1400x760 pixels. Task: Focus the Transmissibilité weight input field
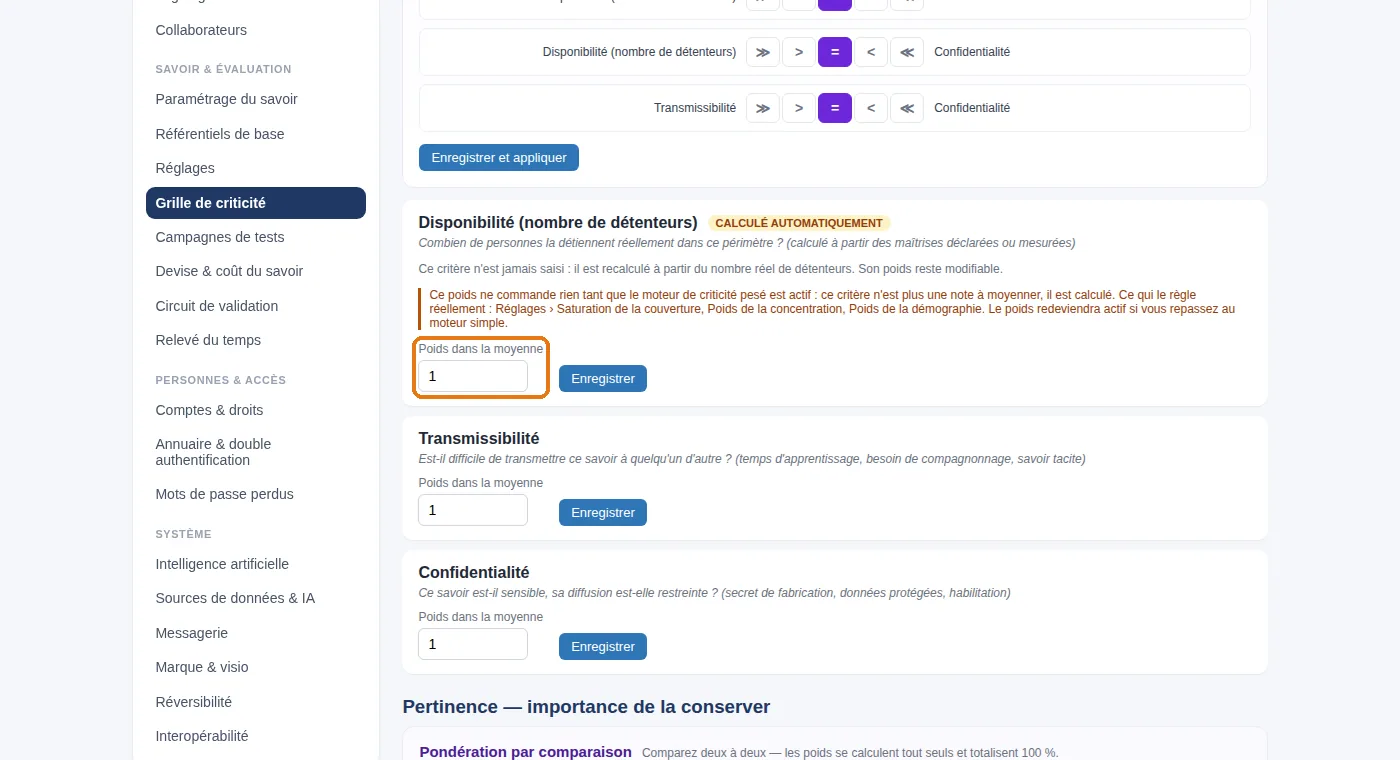473,510
